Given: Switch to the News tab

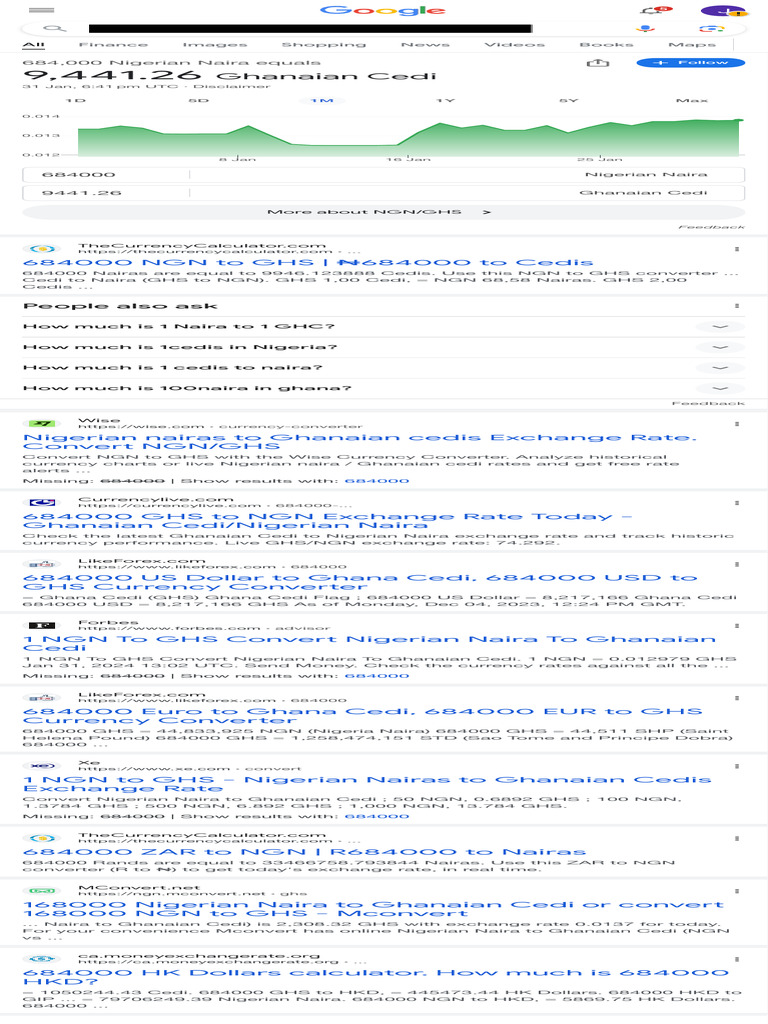Looking at the screenshot, I should click(x=425, y=44).
